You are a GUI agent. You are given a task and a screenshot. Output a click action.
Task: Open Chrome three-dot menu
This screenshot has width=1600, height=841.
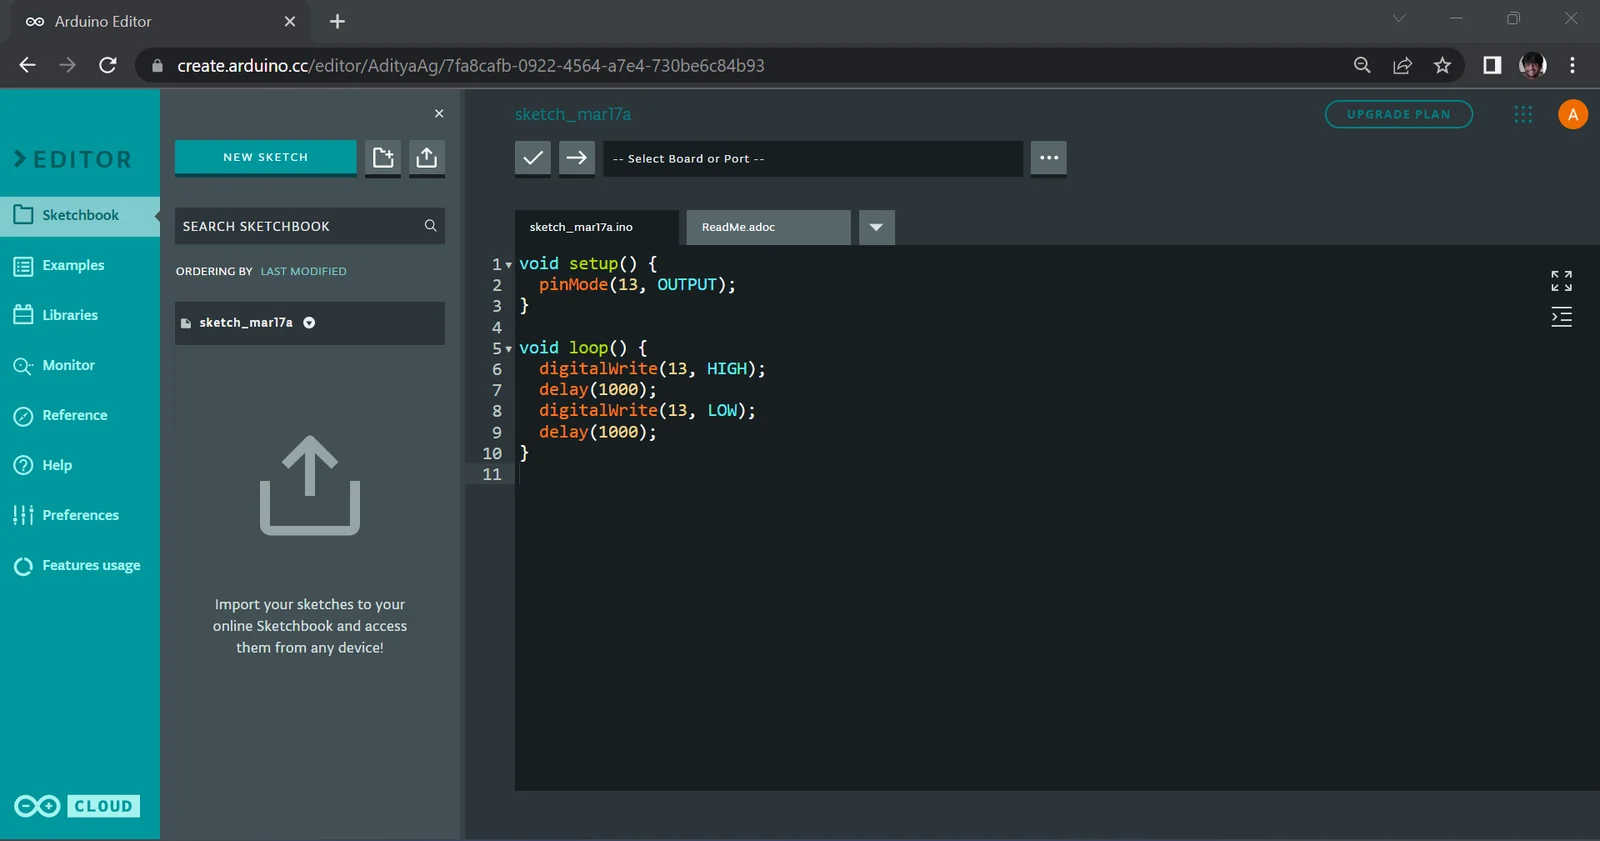click(x=1572, y=65)
